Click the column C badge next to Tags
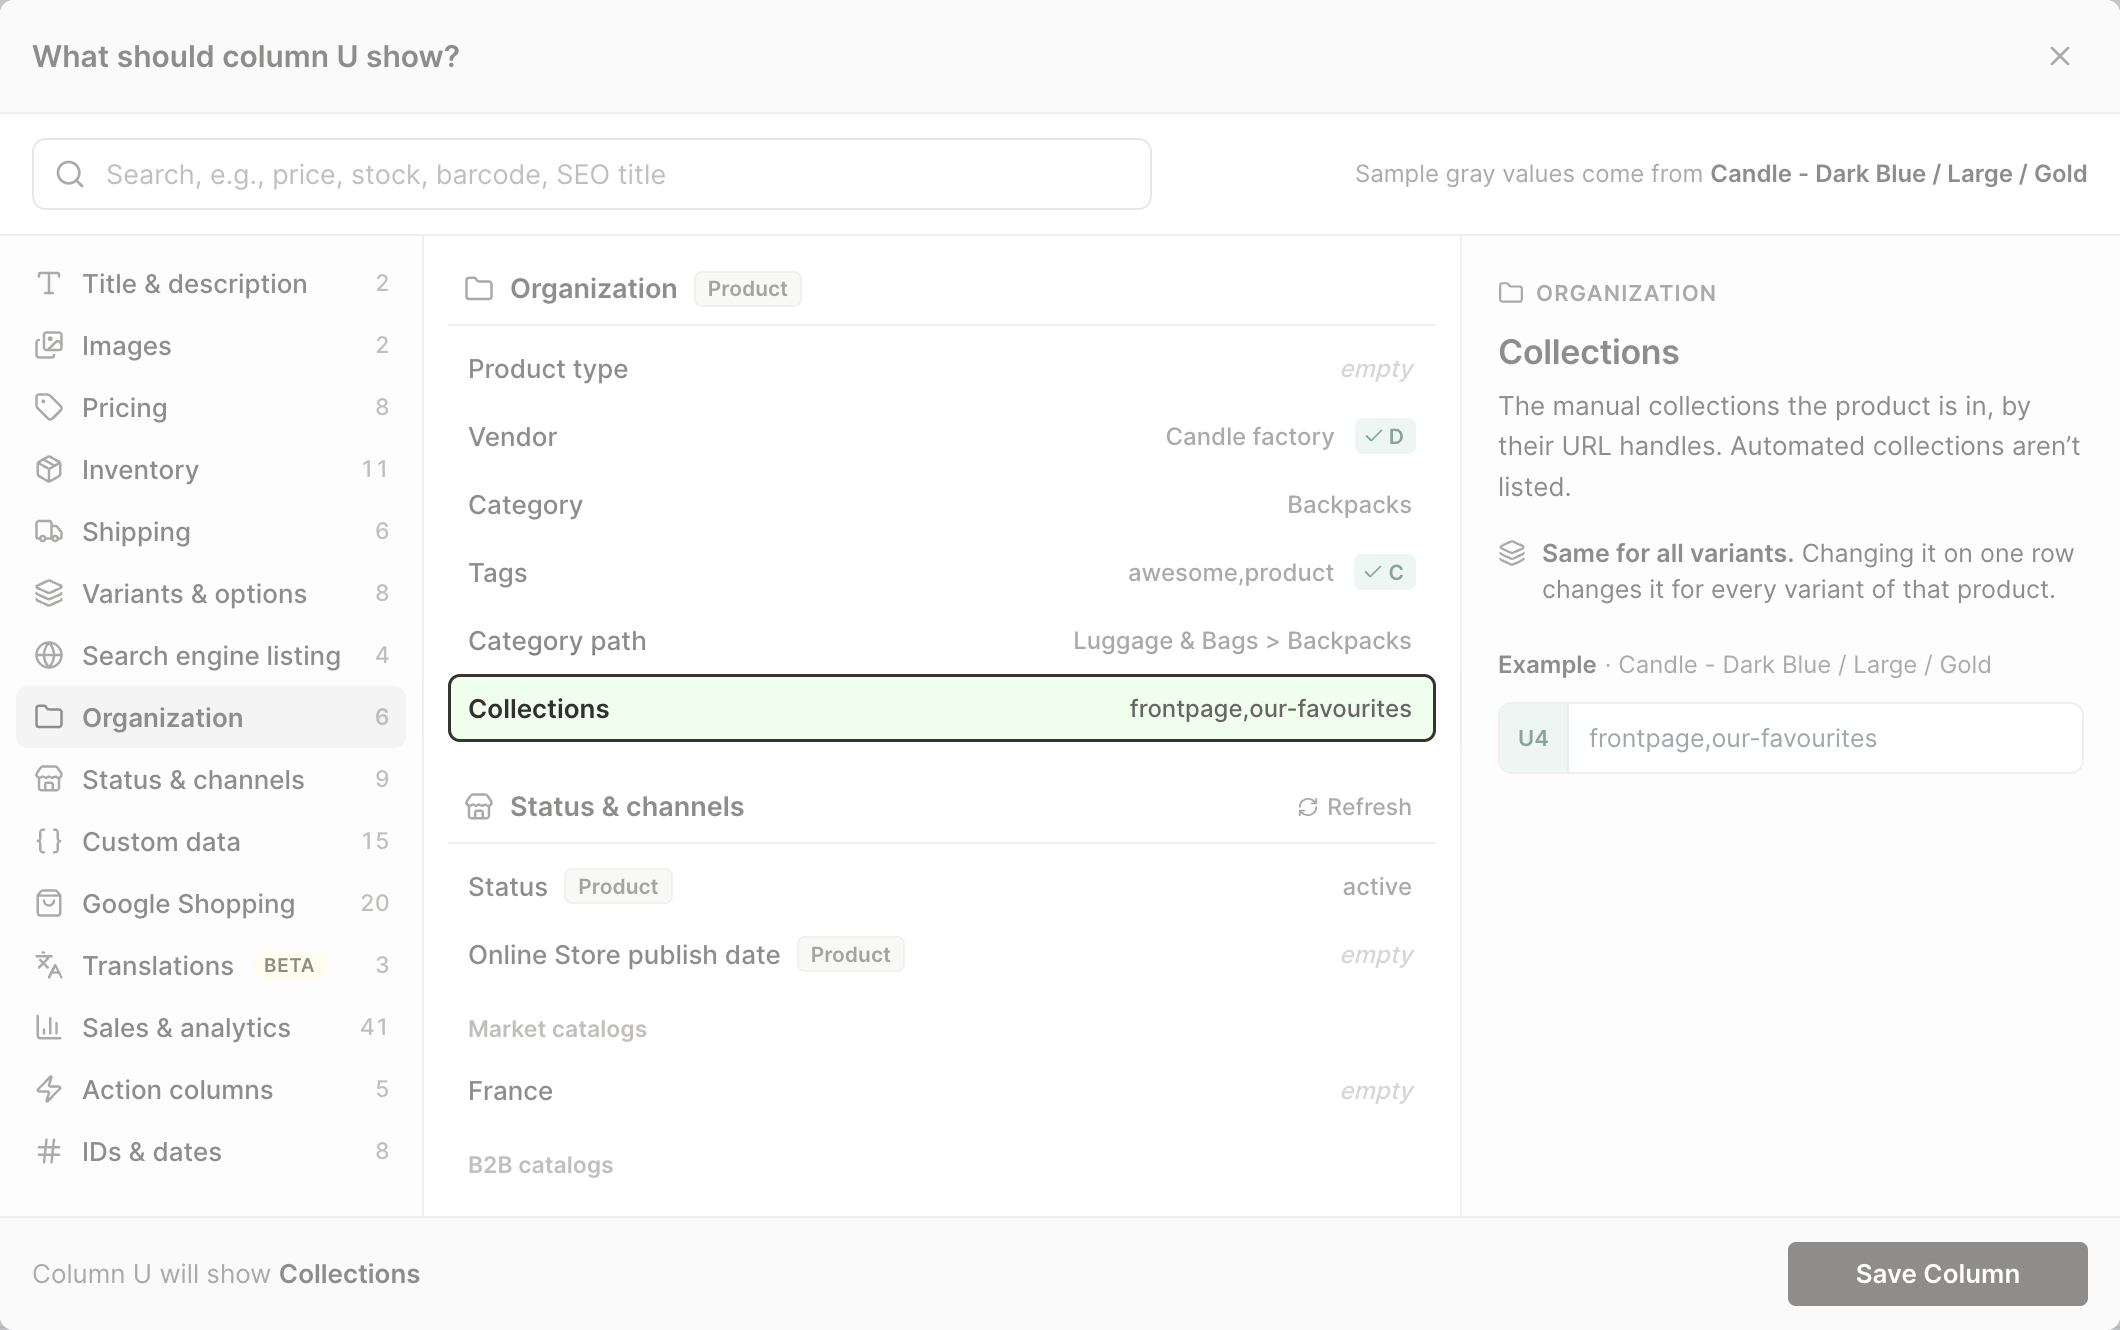 (1385, 573)
